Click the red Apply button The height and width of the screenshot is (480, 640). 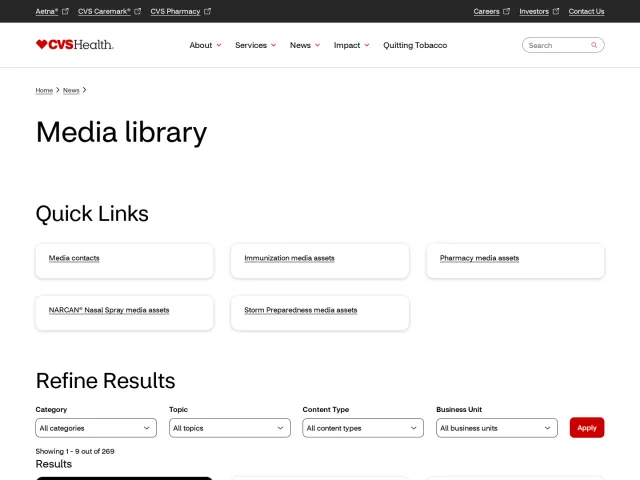(587, 427)
